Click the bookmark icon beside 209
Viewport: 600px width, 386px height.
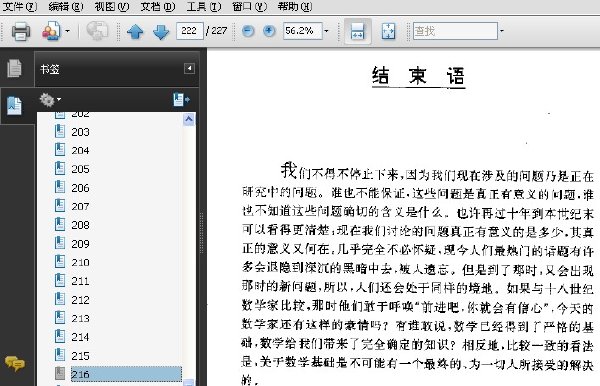point(60,243)
